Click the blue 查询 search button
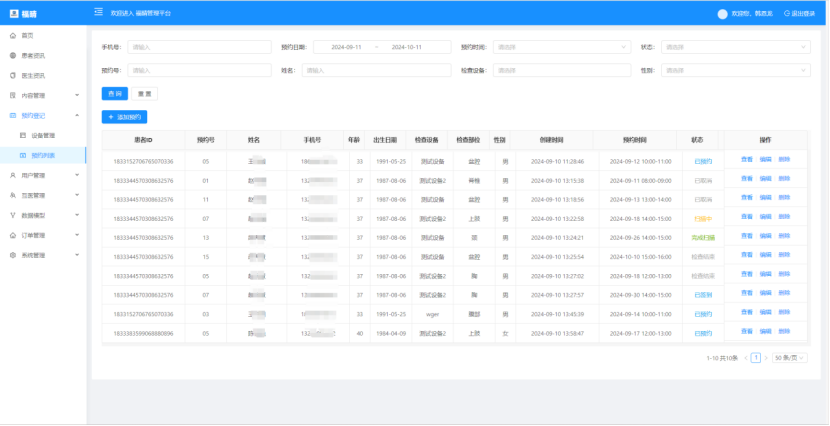The height and width of the screenshot is (426, 830). click(114, 93)
